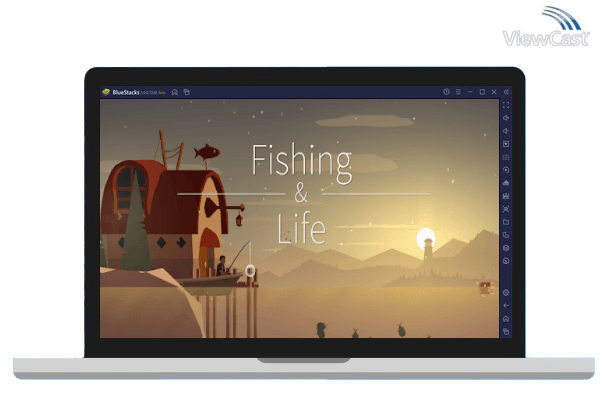Minimize the BlueStacks window
This screenshot has width=602, height=414.
click(470, 92)
